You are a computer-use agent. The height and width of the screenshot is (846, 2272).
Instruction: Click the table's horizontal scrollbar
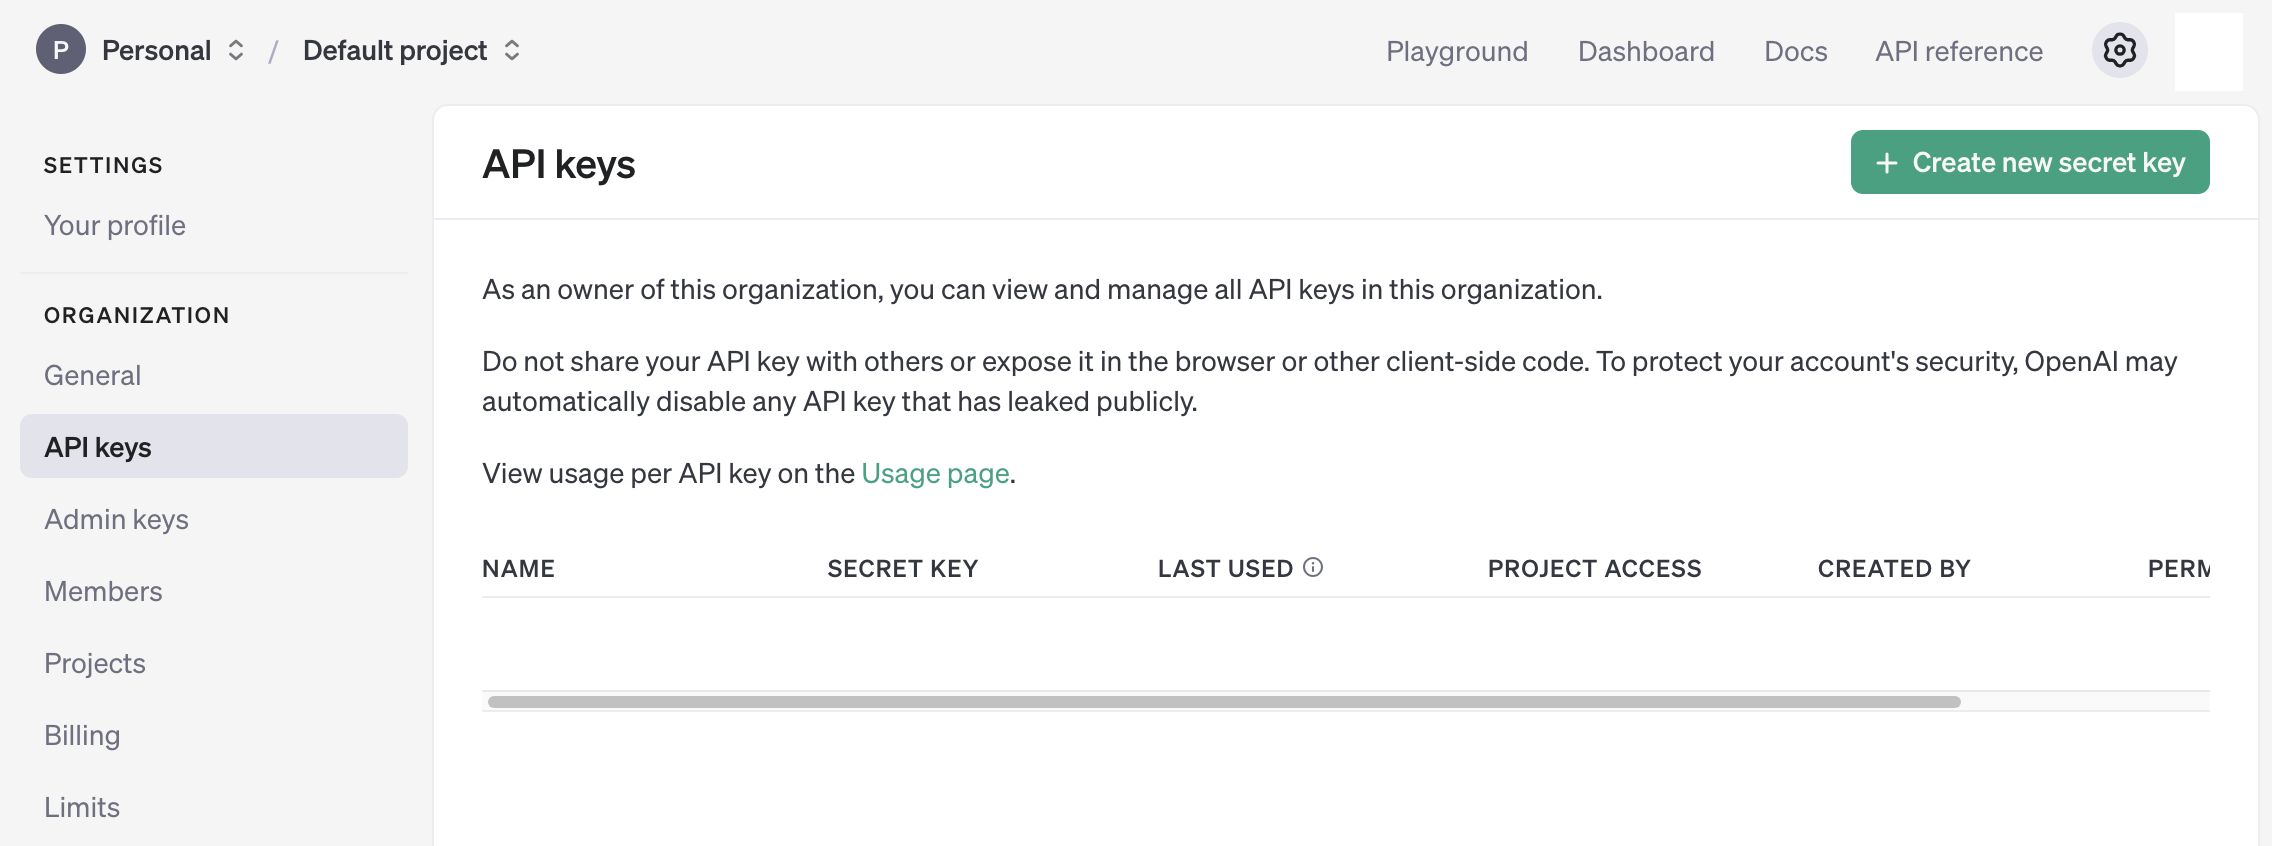point(1224,702)
